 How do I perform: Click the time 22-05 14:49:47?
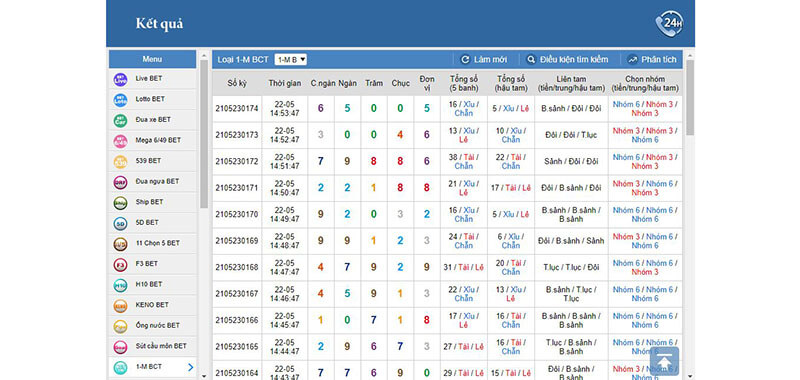coord(285,215)
